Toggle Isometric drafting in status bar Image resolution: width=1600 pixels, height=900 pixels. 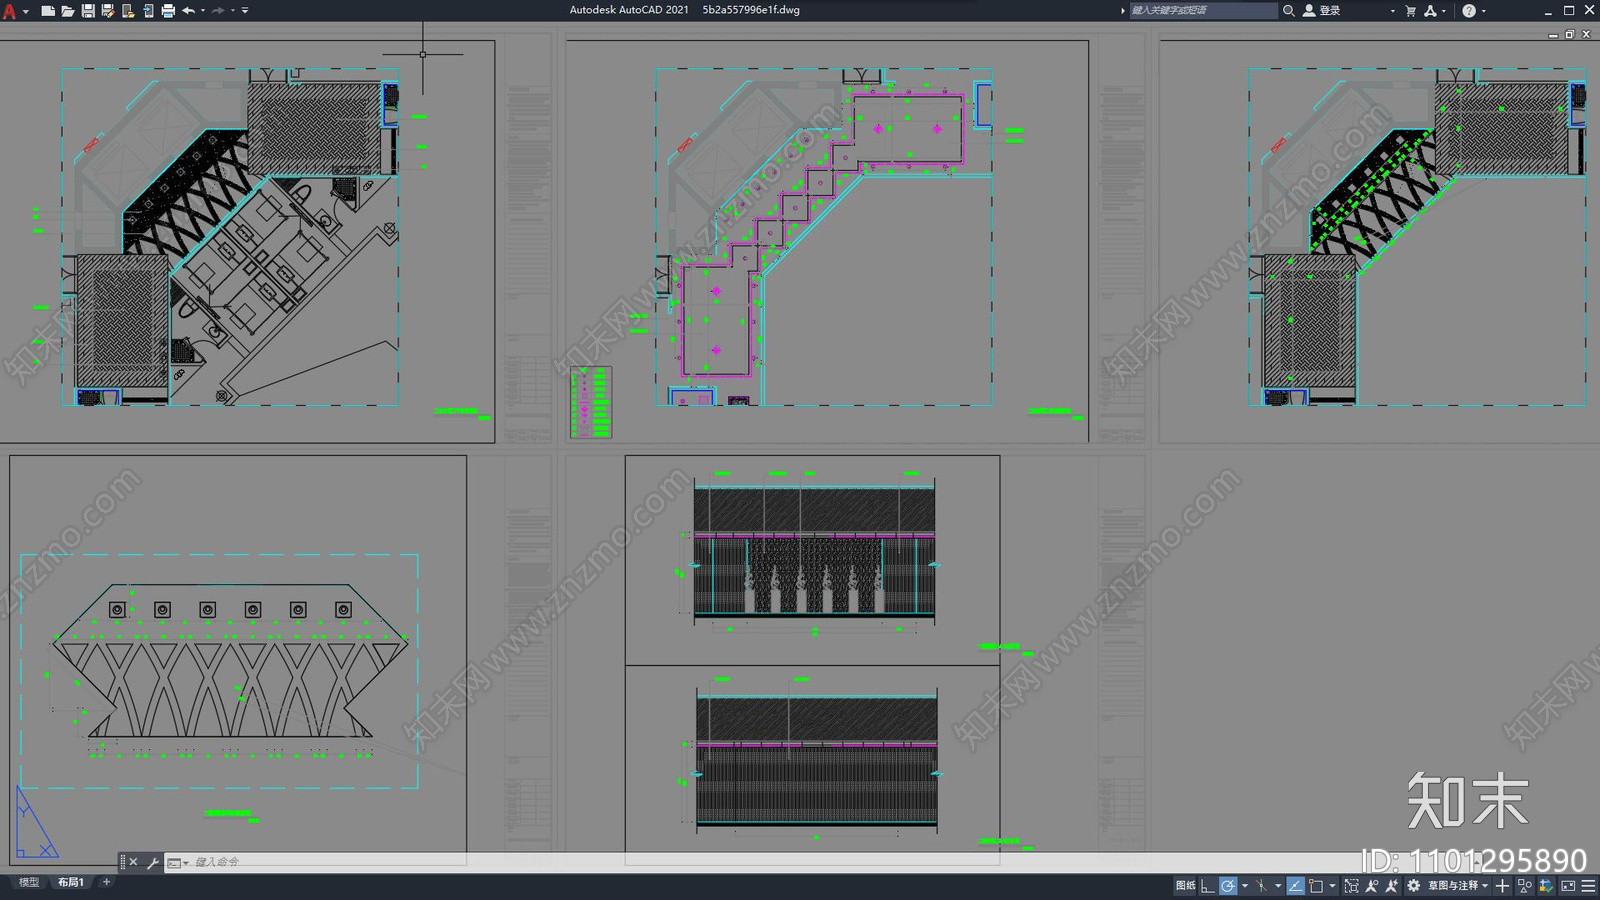coord(1261,886)
